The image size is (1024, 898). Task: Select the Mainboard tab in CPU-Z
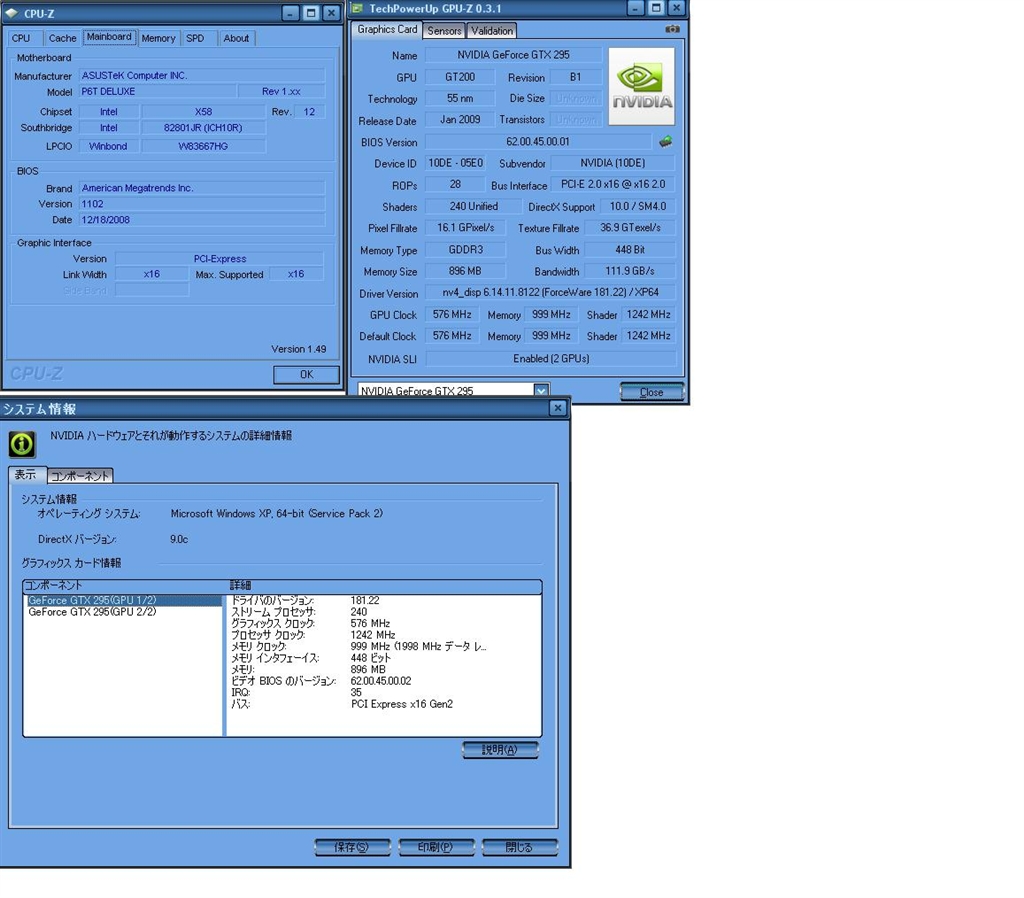coord(109,37)
